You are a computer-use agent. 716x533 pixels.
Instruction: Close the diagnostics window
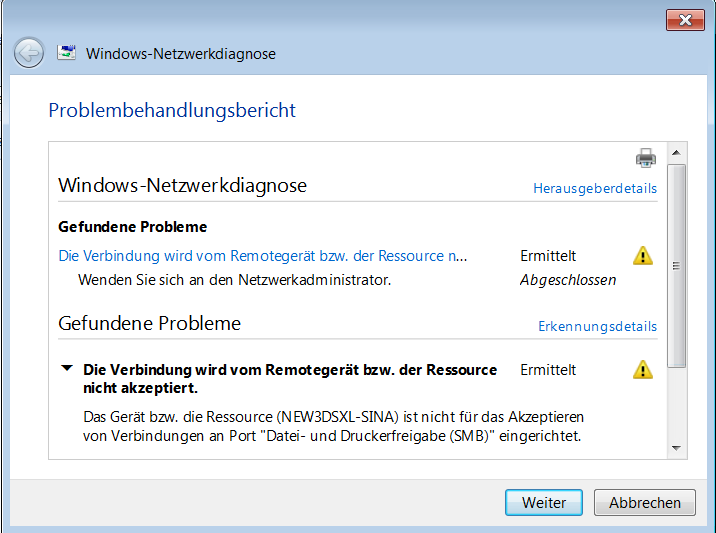click(x=685, y=20)
